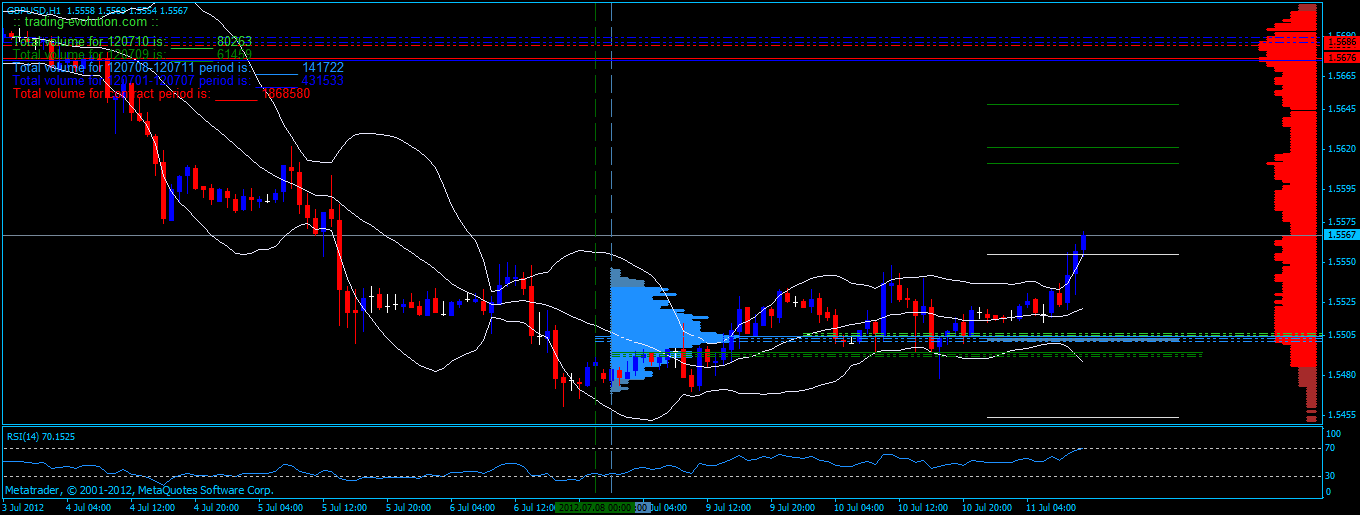Click price axis value 1.5550

point(1341,261)
